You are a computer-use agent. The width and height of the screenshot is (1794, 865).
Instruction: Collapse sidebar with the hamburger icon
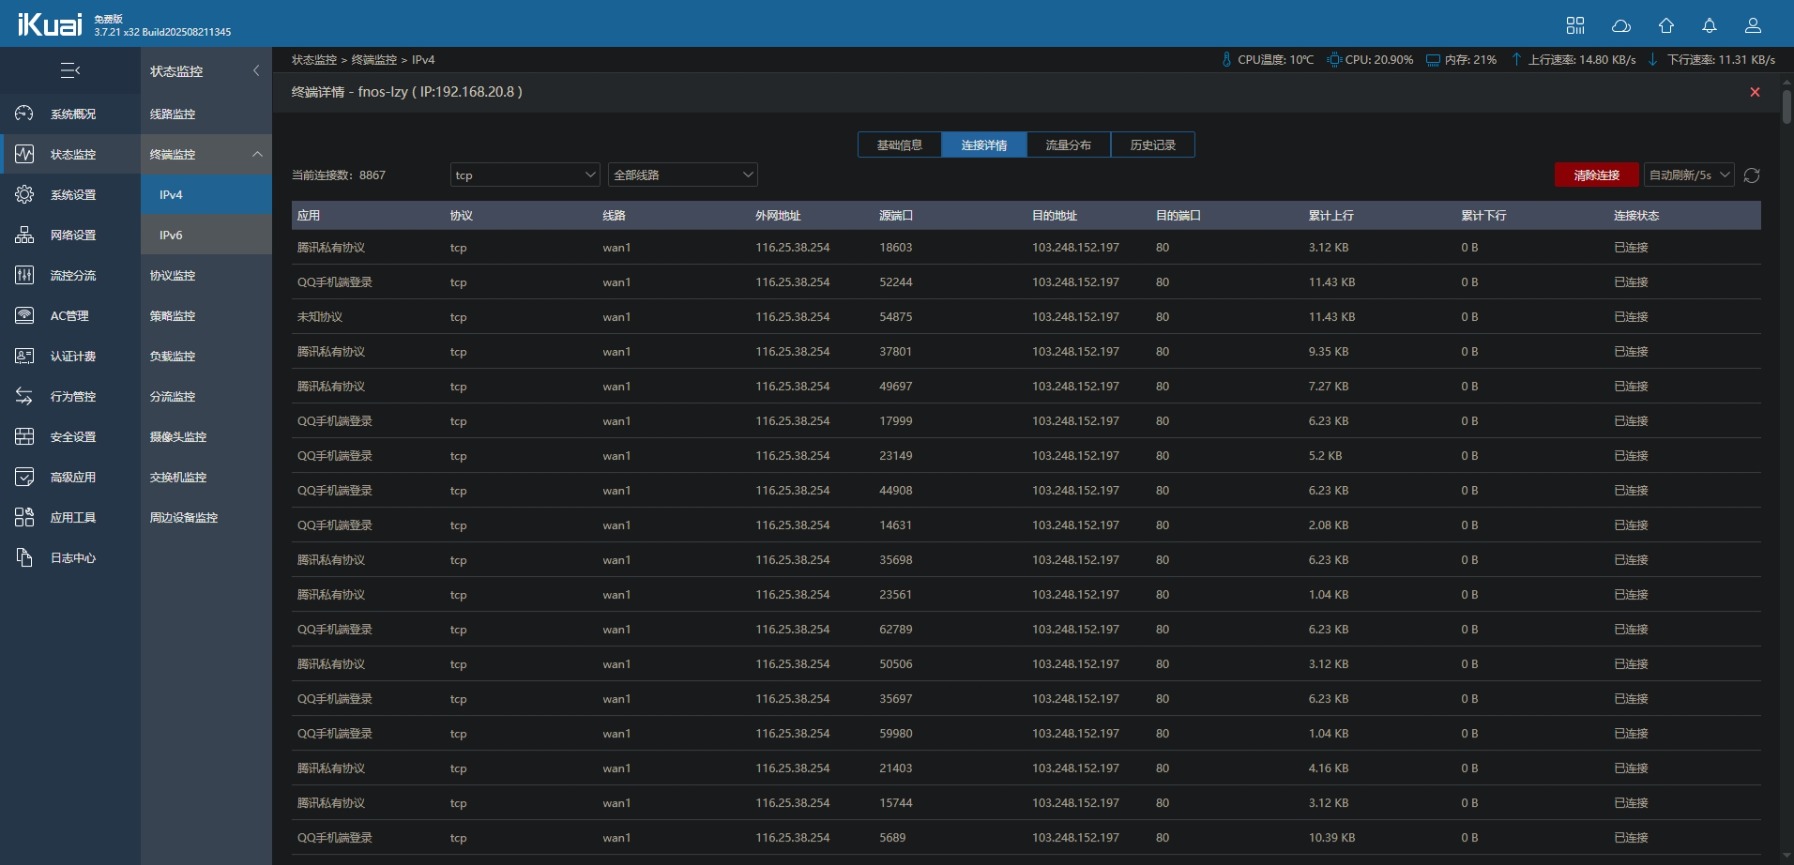(x=70, y=70)
